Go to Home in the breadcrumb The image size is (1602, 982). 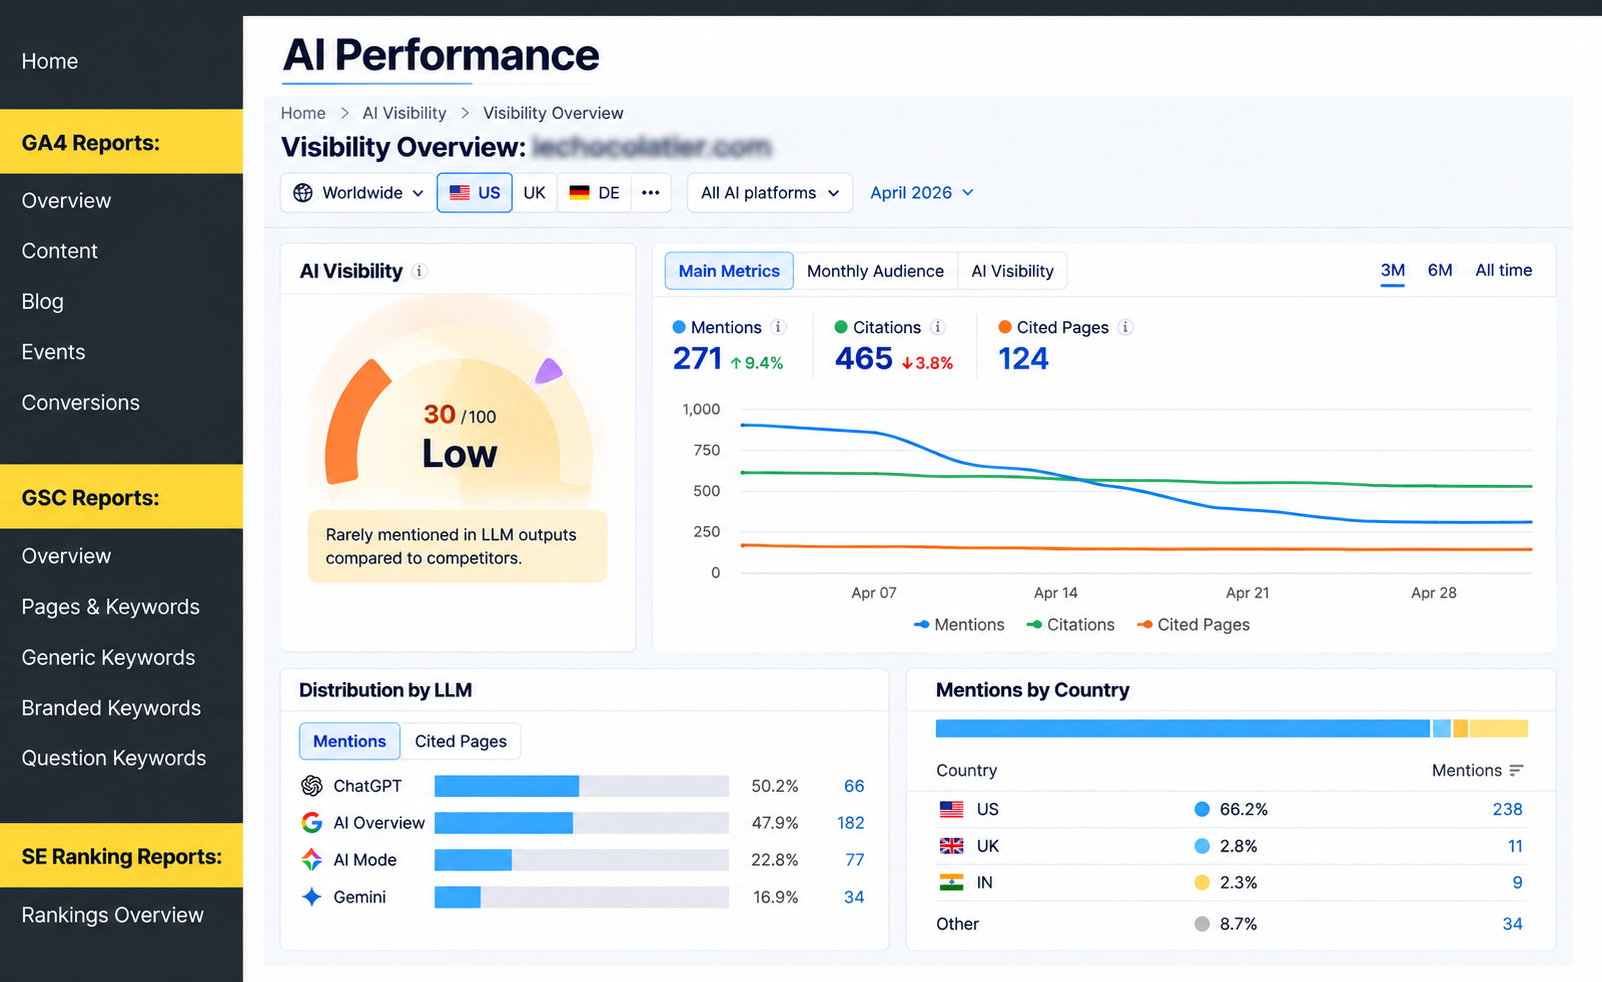click(303, 113)
